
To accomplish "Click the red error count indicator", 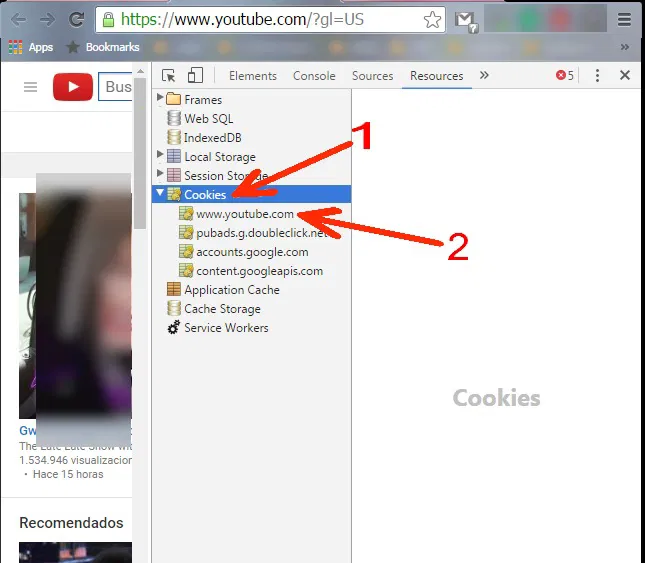I will point(565,76).
